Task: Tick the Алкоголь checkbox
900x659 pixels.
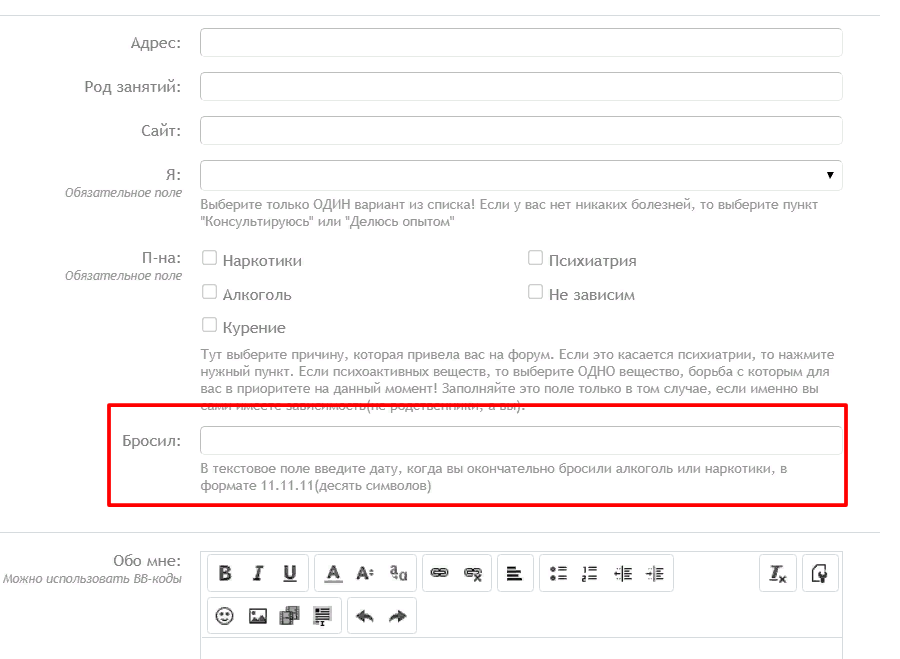Action: point(210,293)
